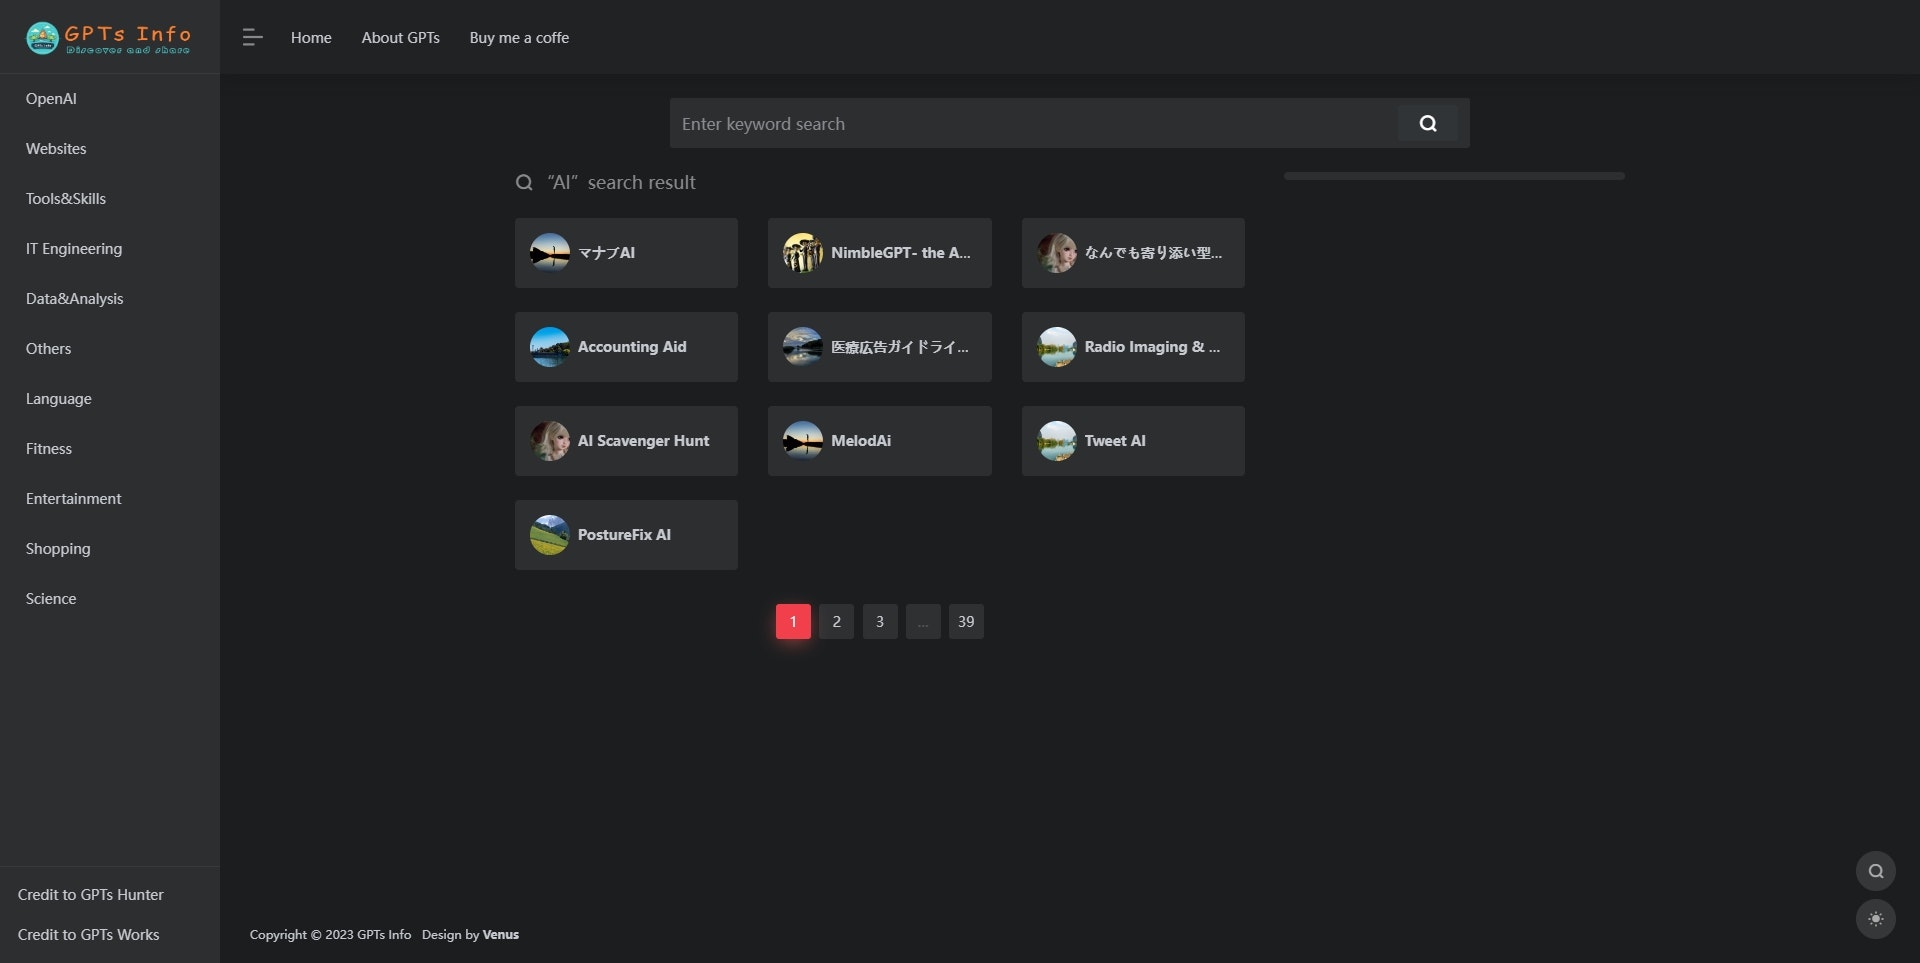Viewport: 1920px width, 963px height.
Task: Click the AI Scavenger Hunt avatar image
Action: 550,441
